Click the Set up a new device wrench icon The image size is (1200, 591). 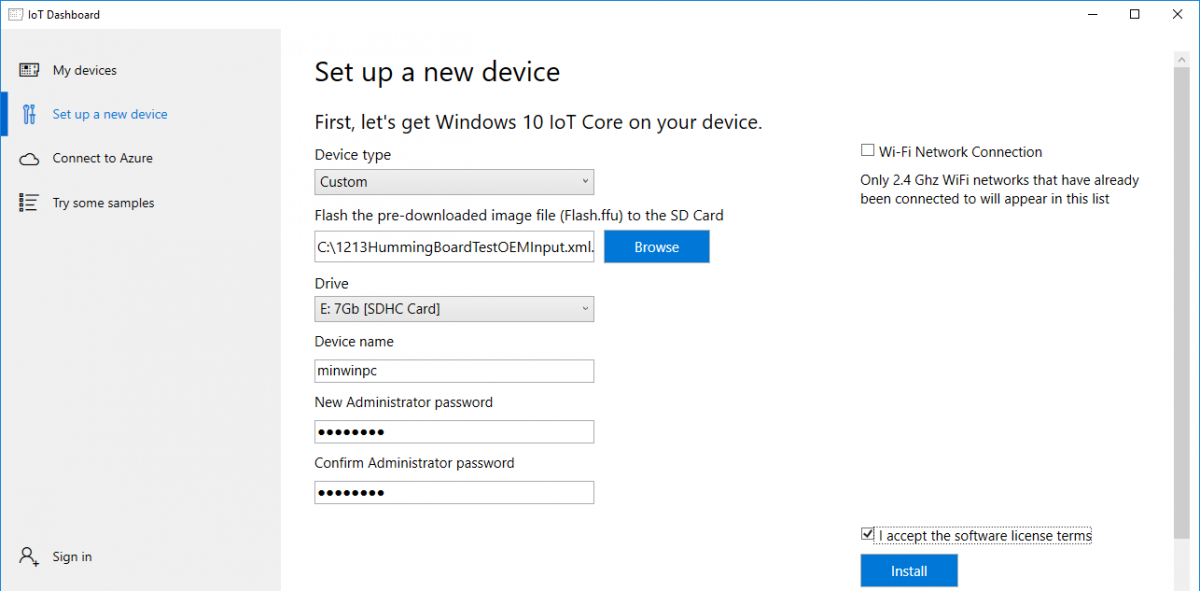(28, 113)
